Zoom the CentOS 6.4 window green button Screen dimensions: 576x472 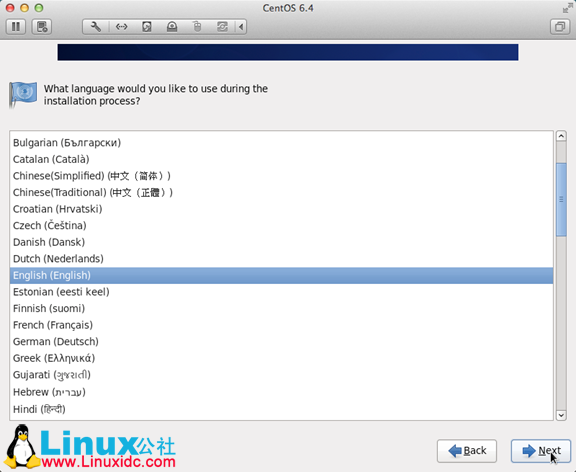coord(39,8)
